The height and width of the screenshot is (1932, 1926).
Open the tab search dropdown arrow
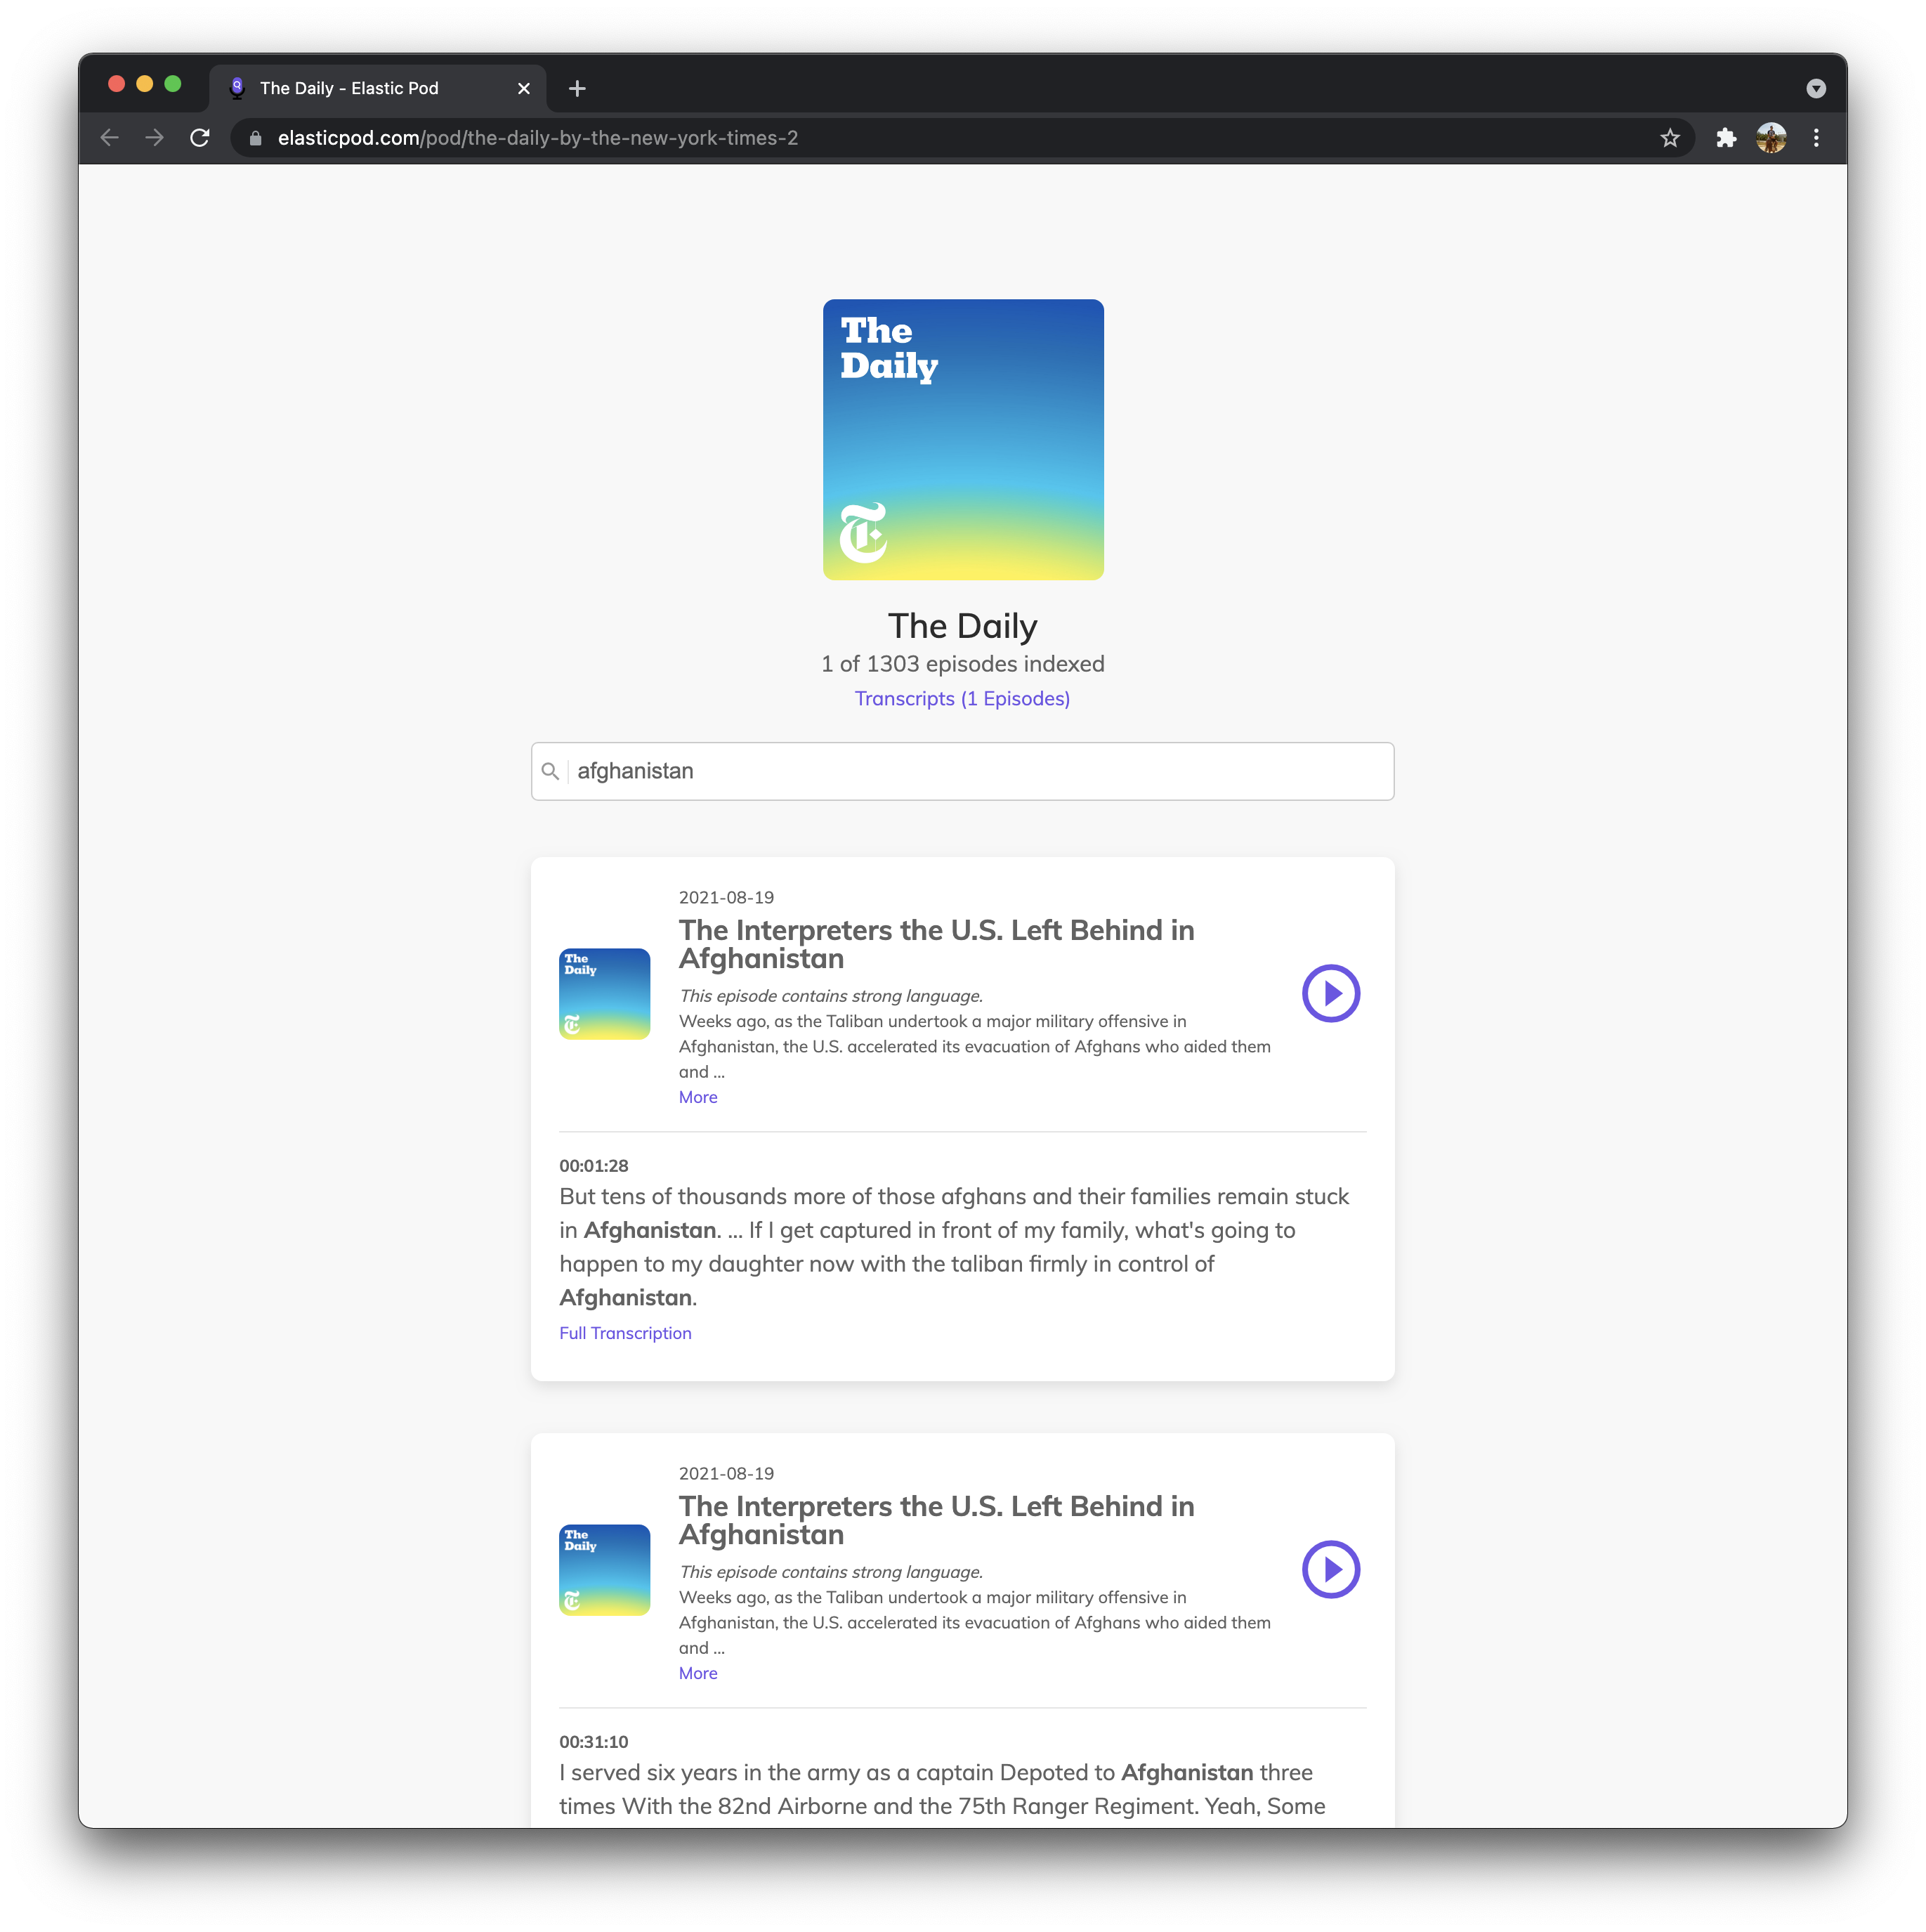pyautogui.click(x=1815, y=88)
